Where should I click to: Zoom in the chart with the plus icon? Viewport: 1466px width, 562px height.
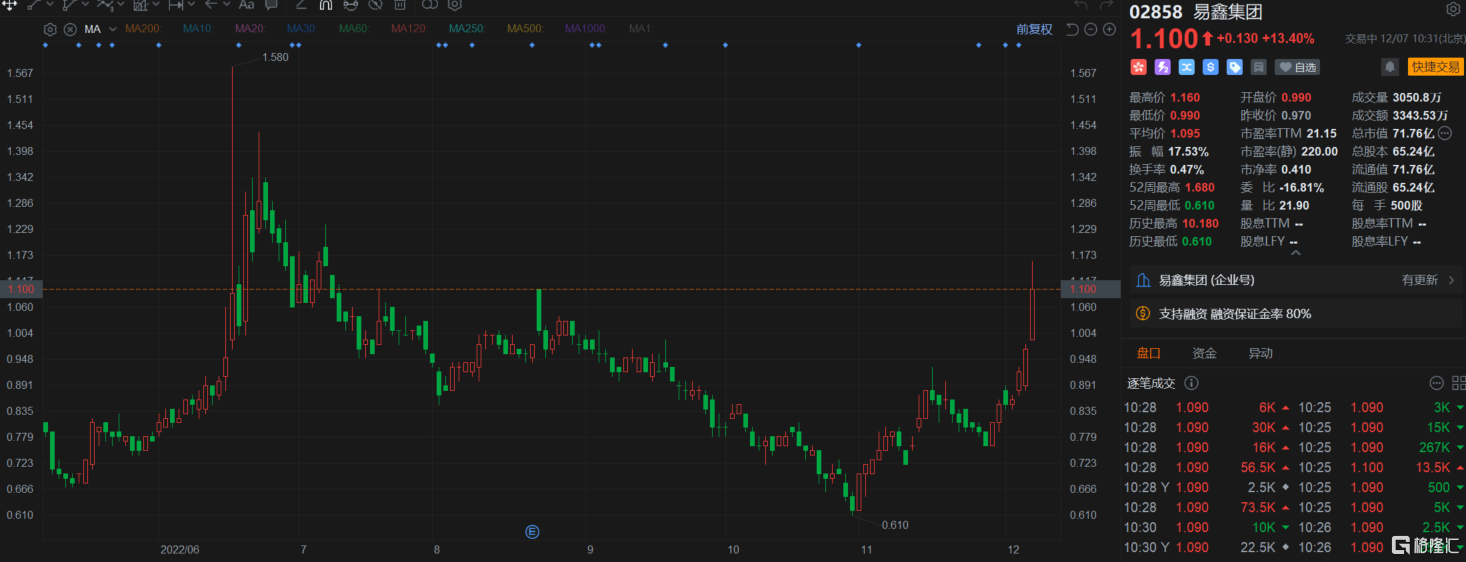click(x=1109, y=29)
